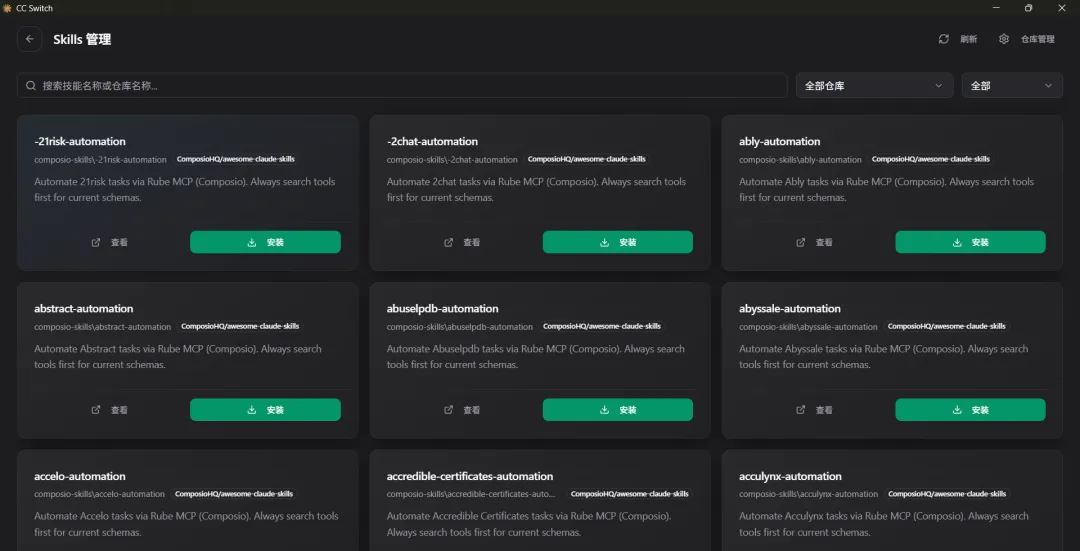Expand the 全部仓库 repository dropdown
This screenshot has width=1080, height=551.
tap(874, 86)
